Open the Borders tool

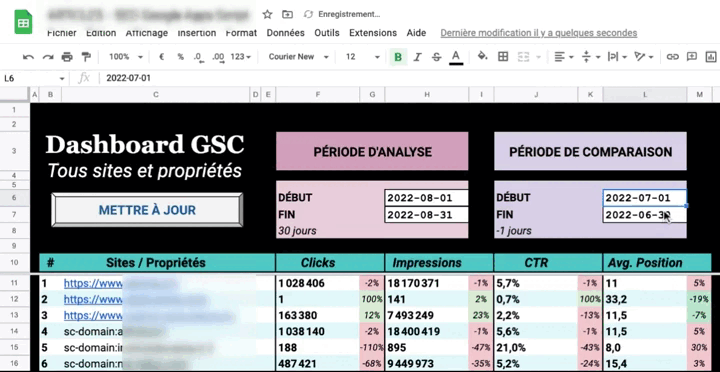[x=503, y=56]
